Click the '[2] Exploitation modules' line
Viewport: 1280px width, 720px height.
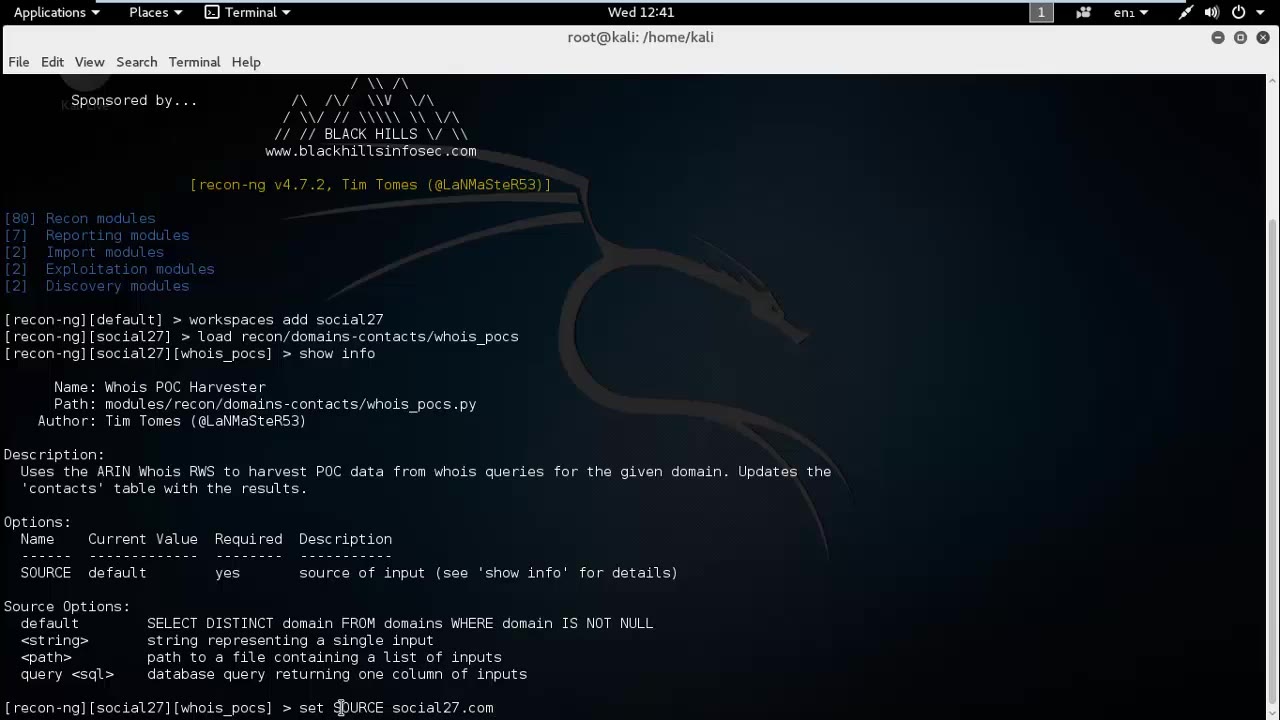coord(109,269)
